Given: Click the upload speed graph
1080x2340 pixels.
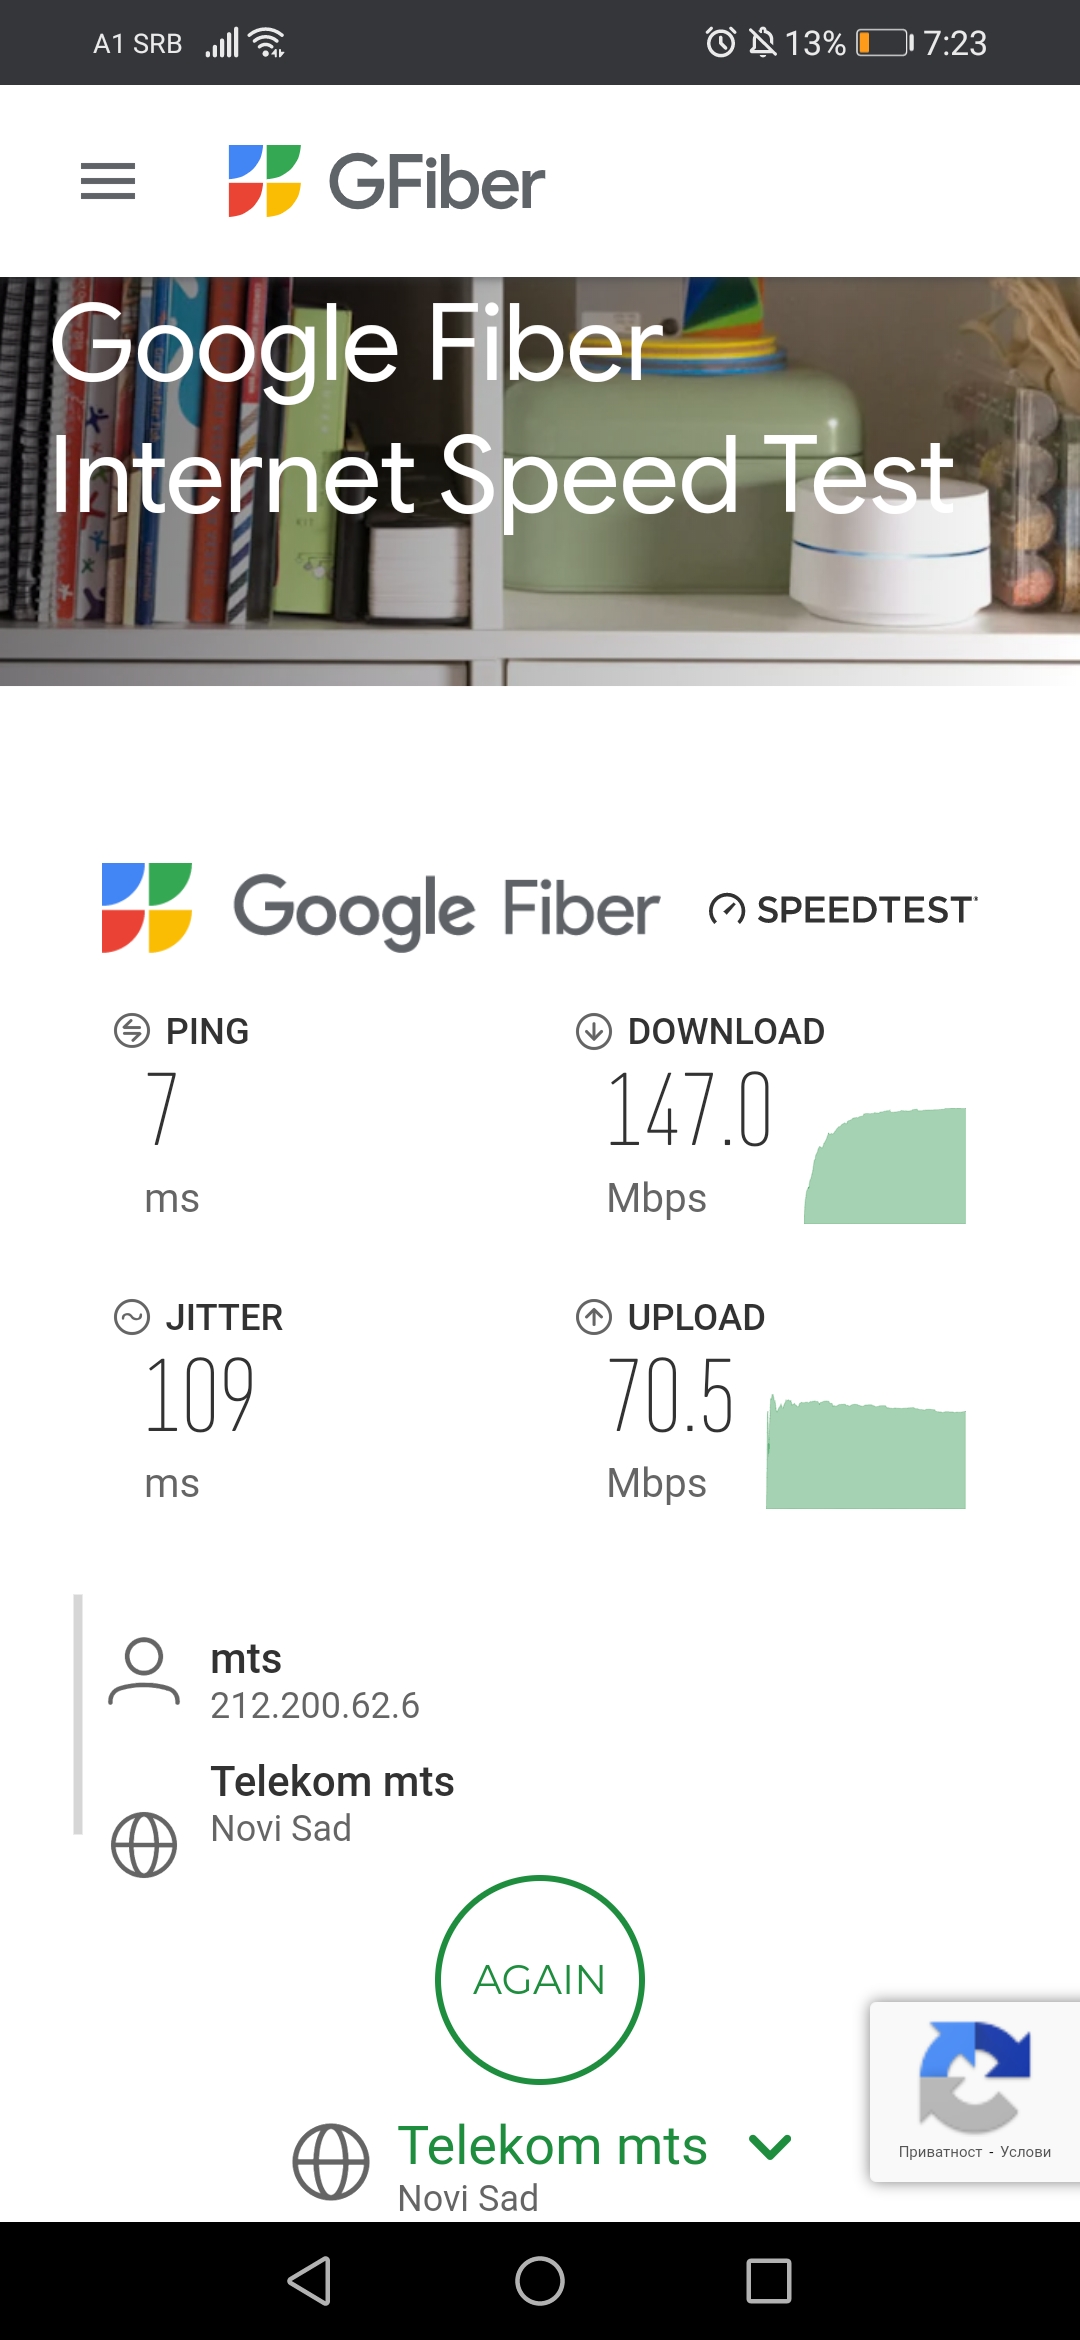Looking at the screenshot, I should click(866, 1454).
